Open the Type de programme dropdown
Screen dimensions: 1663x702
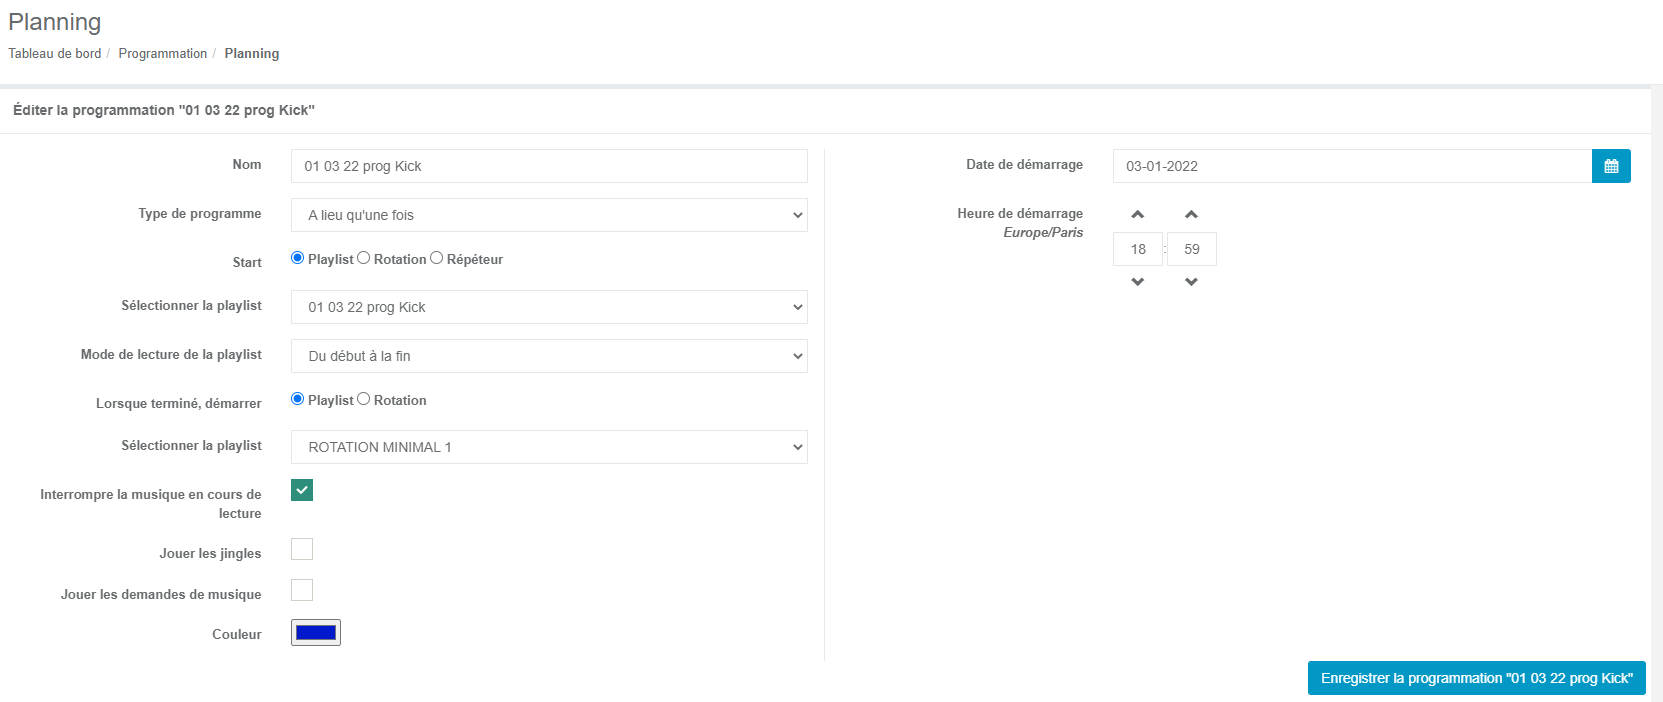[549, 215]
